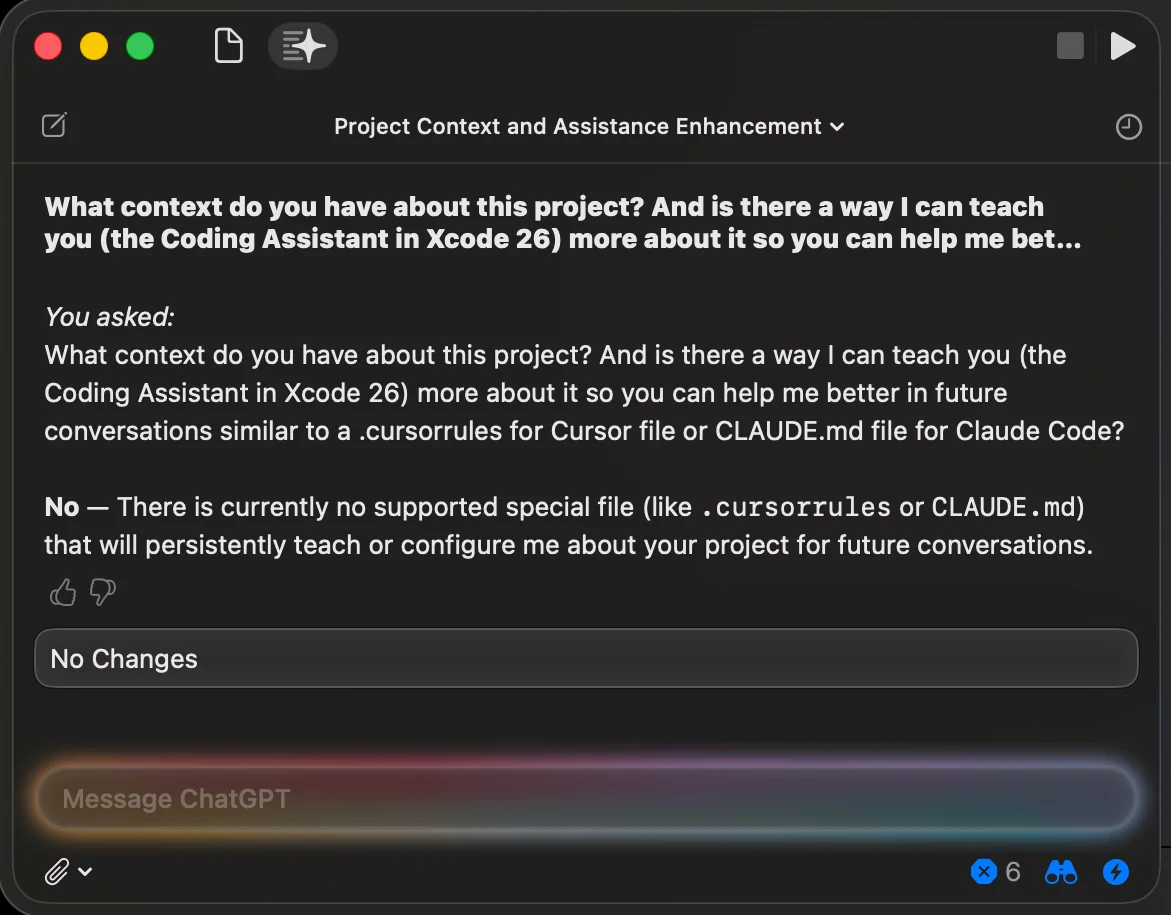Click the blue lightning bolt icon
1171x915 pixels.
click(x=1115, y=871)
